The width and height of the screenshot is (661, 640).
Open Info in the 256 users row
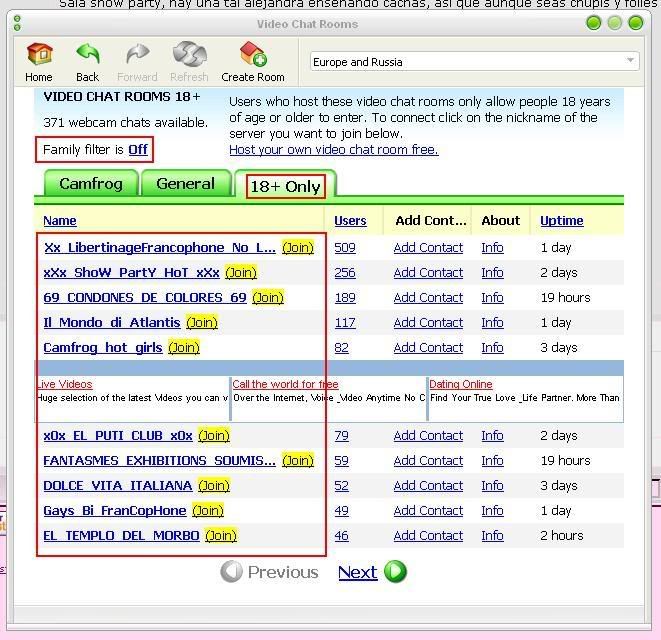[x=492, y=272]
